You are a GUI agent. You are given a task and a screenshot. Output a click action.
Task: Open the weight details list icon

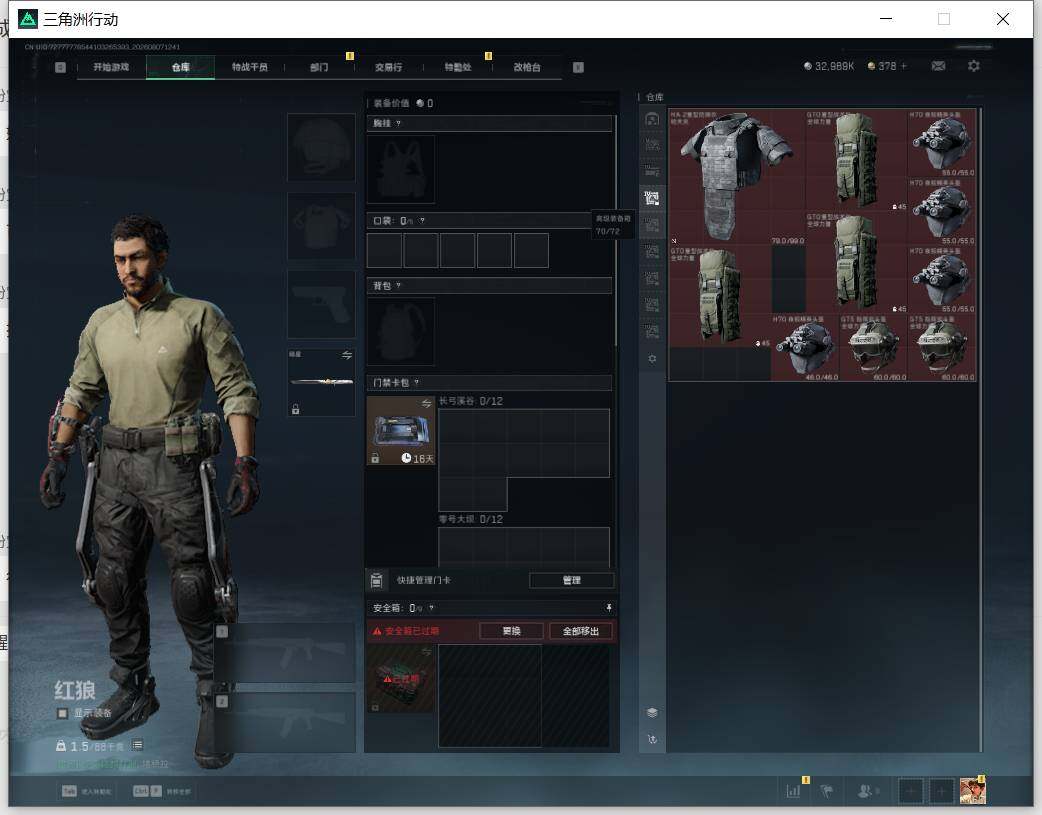pyautogui.click(x=138, y=745)
